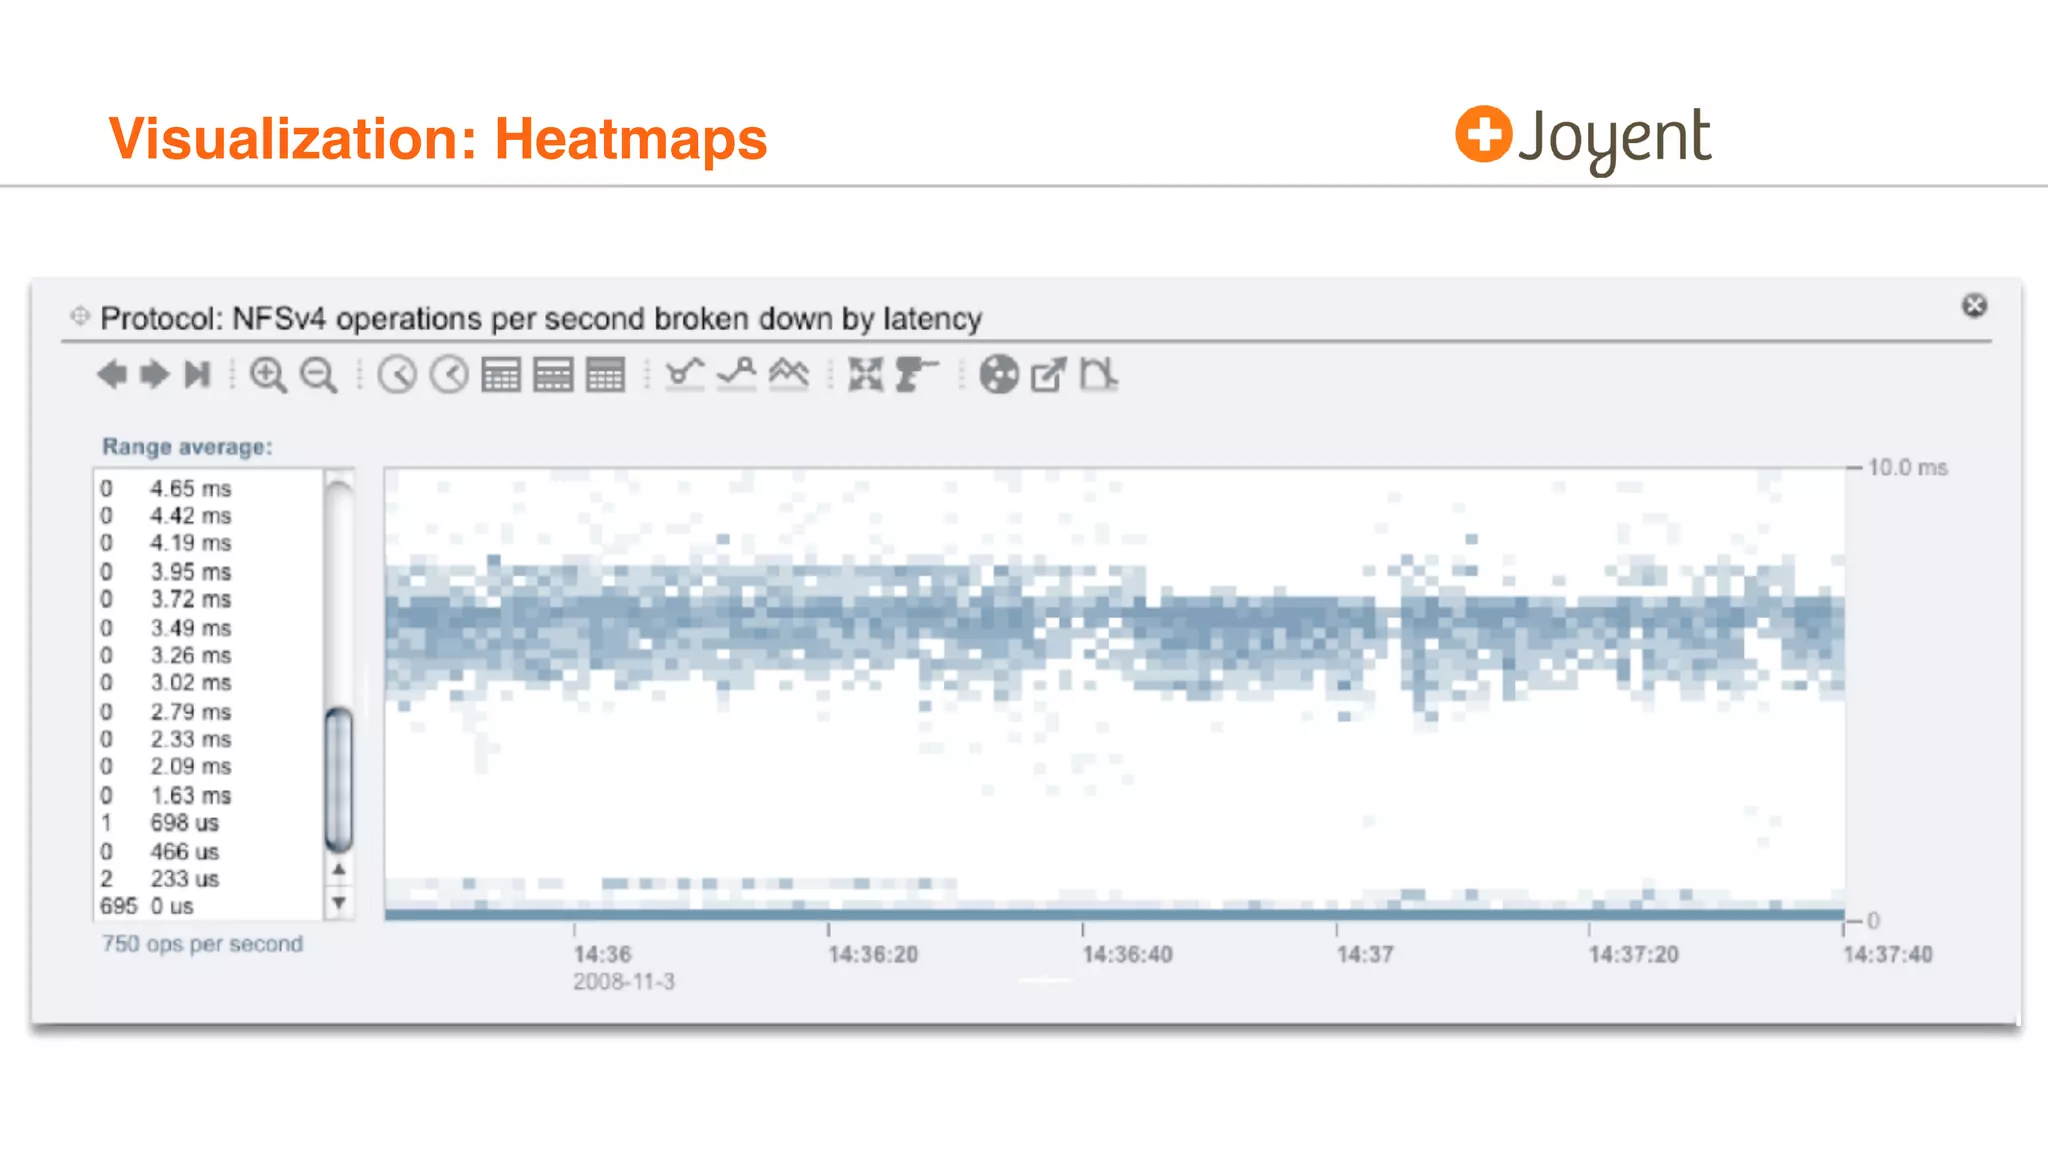Select the 3.95 ms row
The image size is (2048, 1152).
click(x=208, y=571)
